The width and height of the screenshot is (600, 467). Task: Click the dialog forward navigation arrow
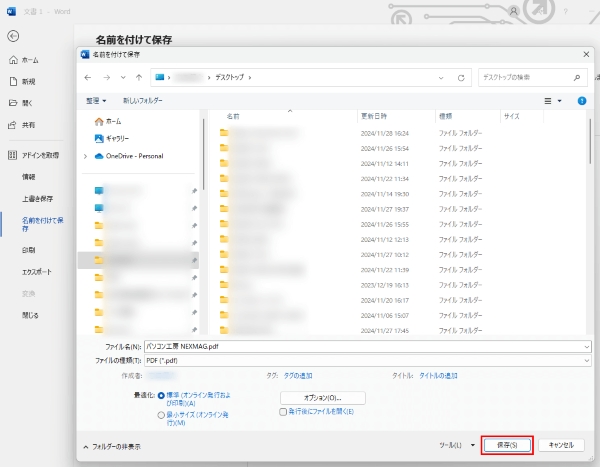106,78
